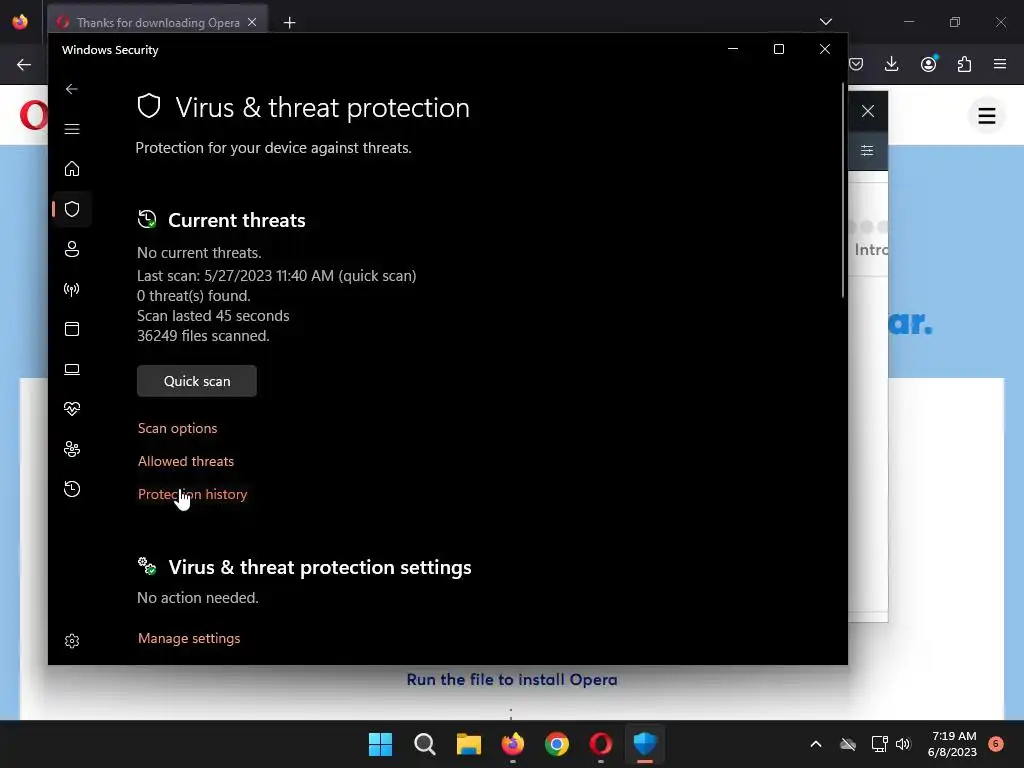Viewport: 1024px width, 768px height.
Task: Click Firefox Save to Pocket icon
Action: pos(856,64)
